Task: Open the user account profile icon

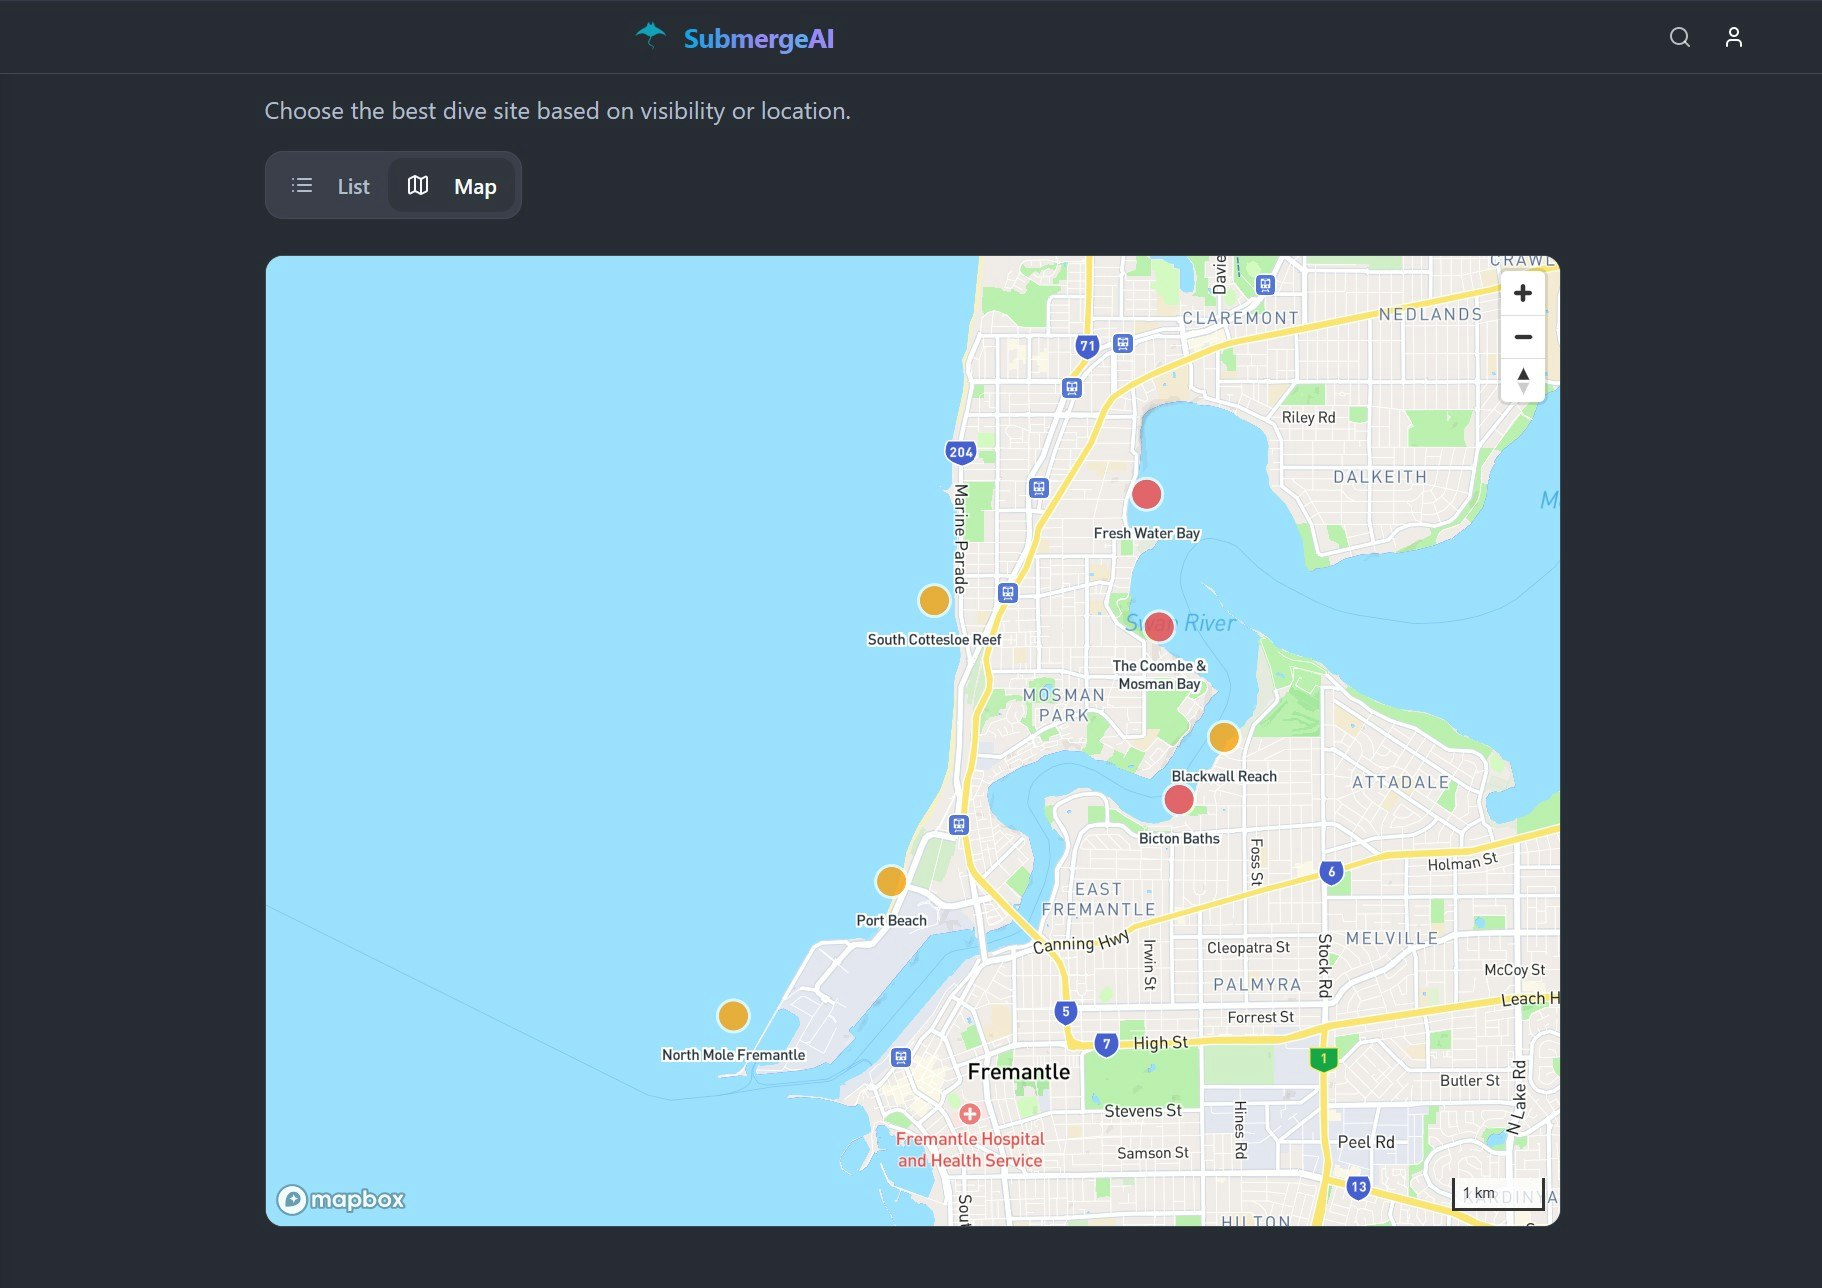Action: 1733,37
